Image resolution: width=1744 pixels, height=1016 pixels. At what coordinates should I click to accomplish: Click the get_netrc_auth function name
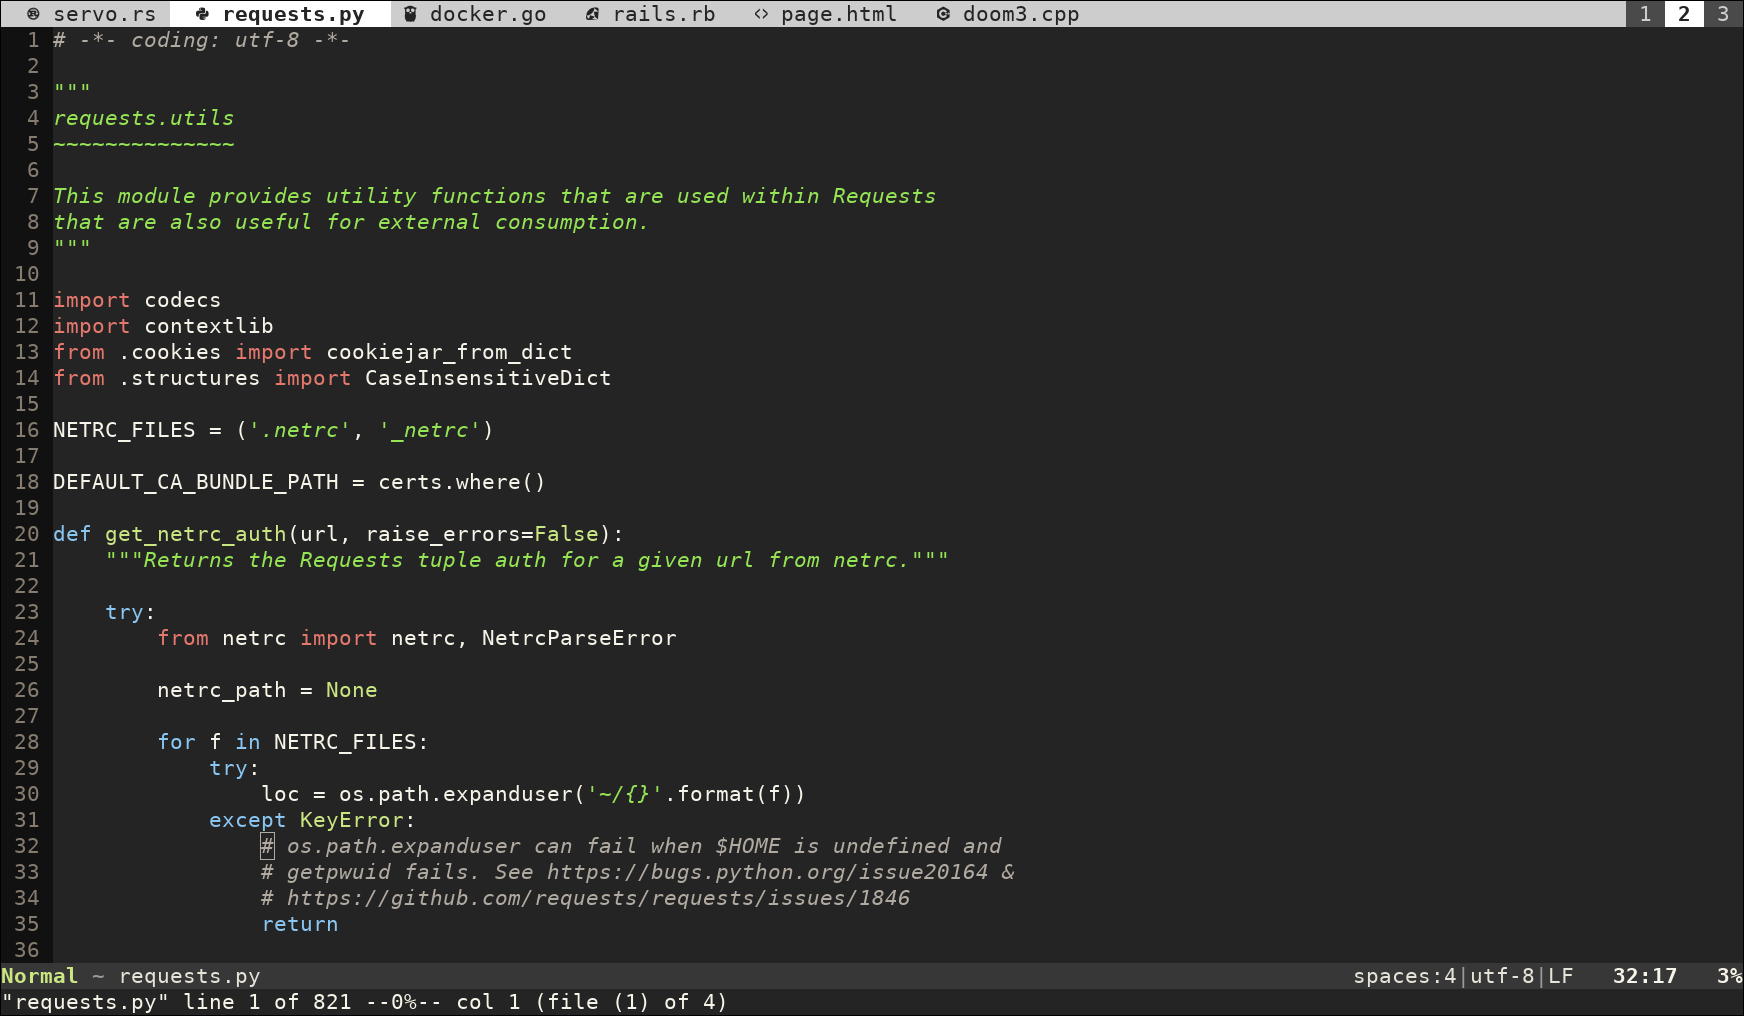point(196,534)
